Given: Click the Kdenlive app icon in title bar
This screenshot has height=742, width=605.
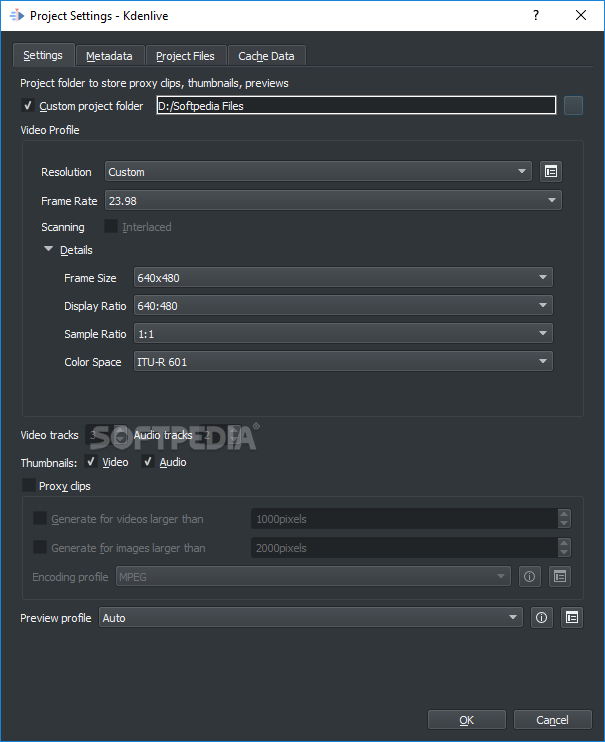Looking at the screenshot, I should tap(17, 16).
